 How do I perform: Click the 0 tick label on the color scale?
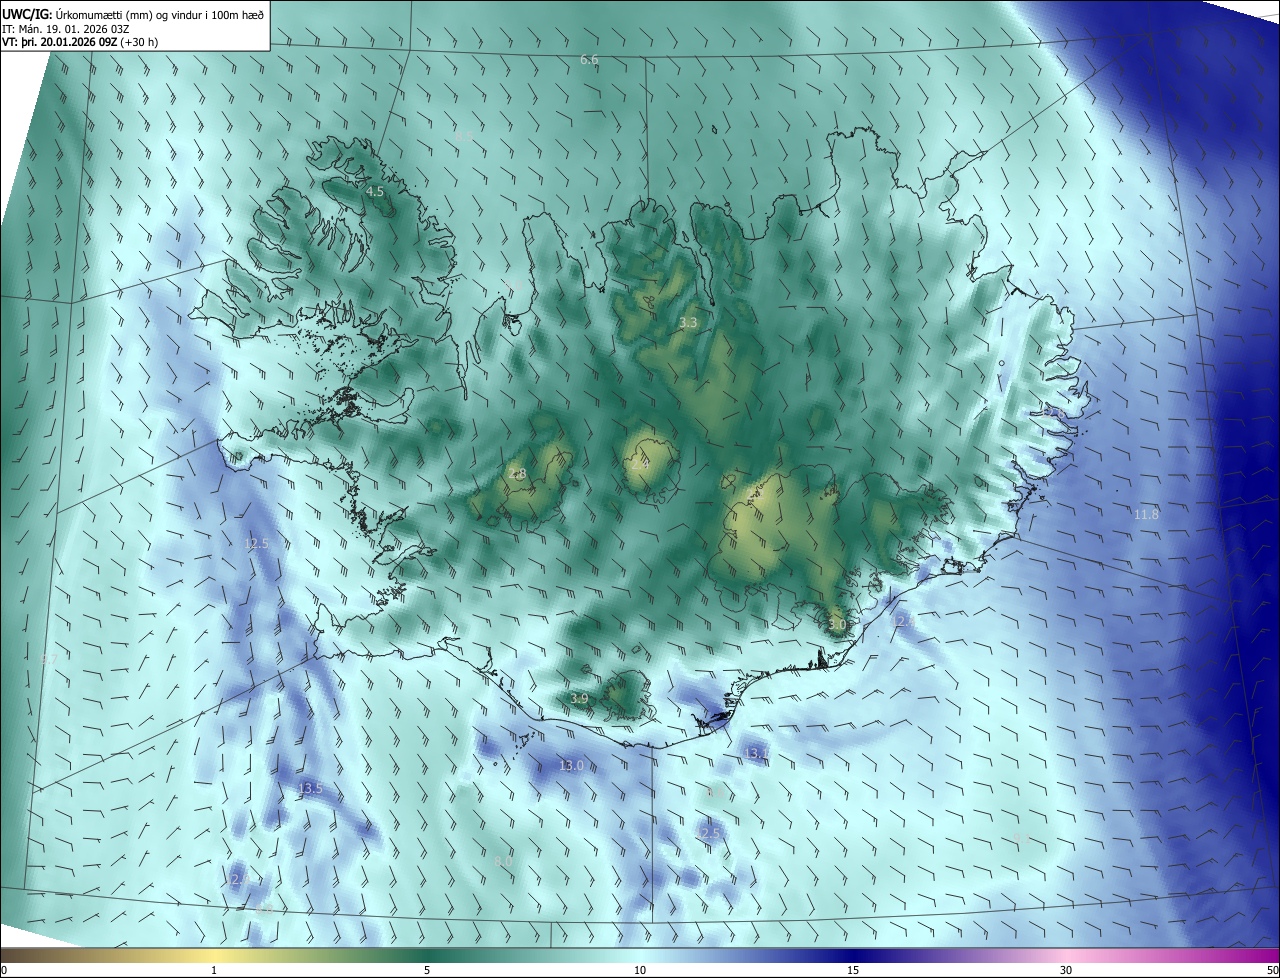click(x=4, y=970)
